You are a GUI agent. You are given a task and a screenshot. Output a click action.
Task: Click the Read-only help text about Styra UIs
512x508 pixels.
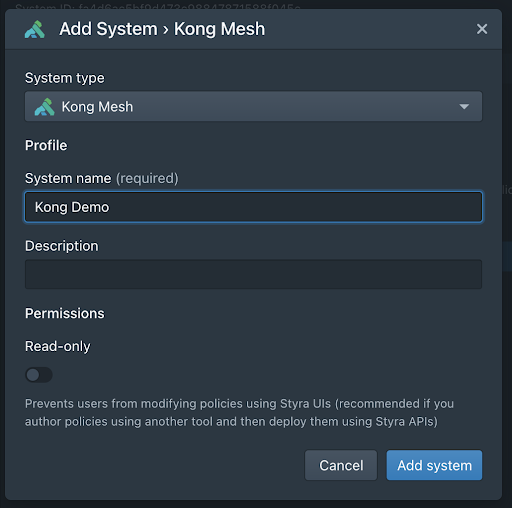(239, 413)
